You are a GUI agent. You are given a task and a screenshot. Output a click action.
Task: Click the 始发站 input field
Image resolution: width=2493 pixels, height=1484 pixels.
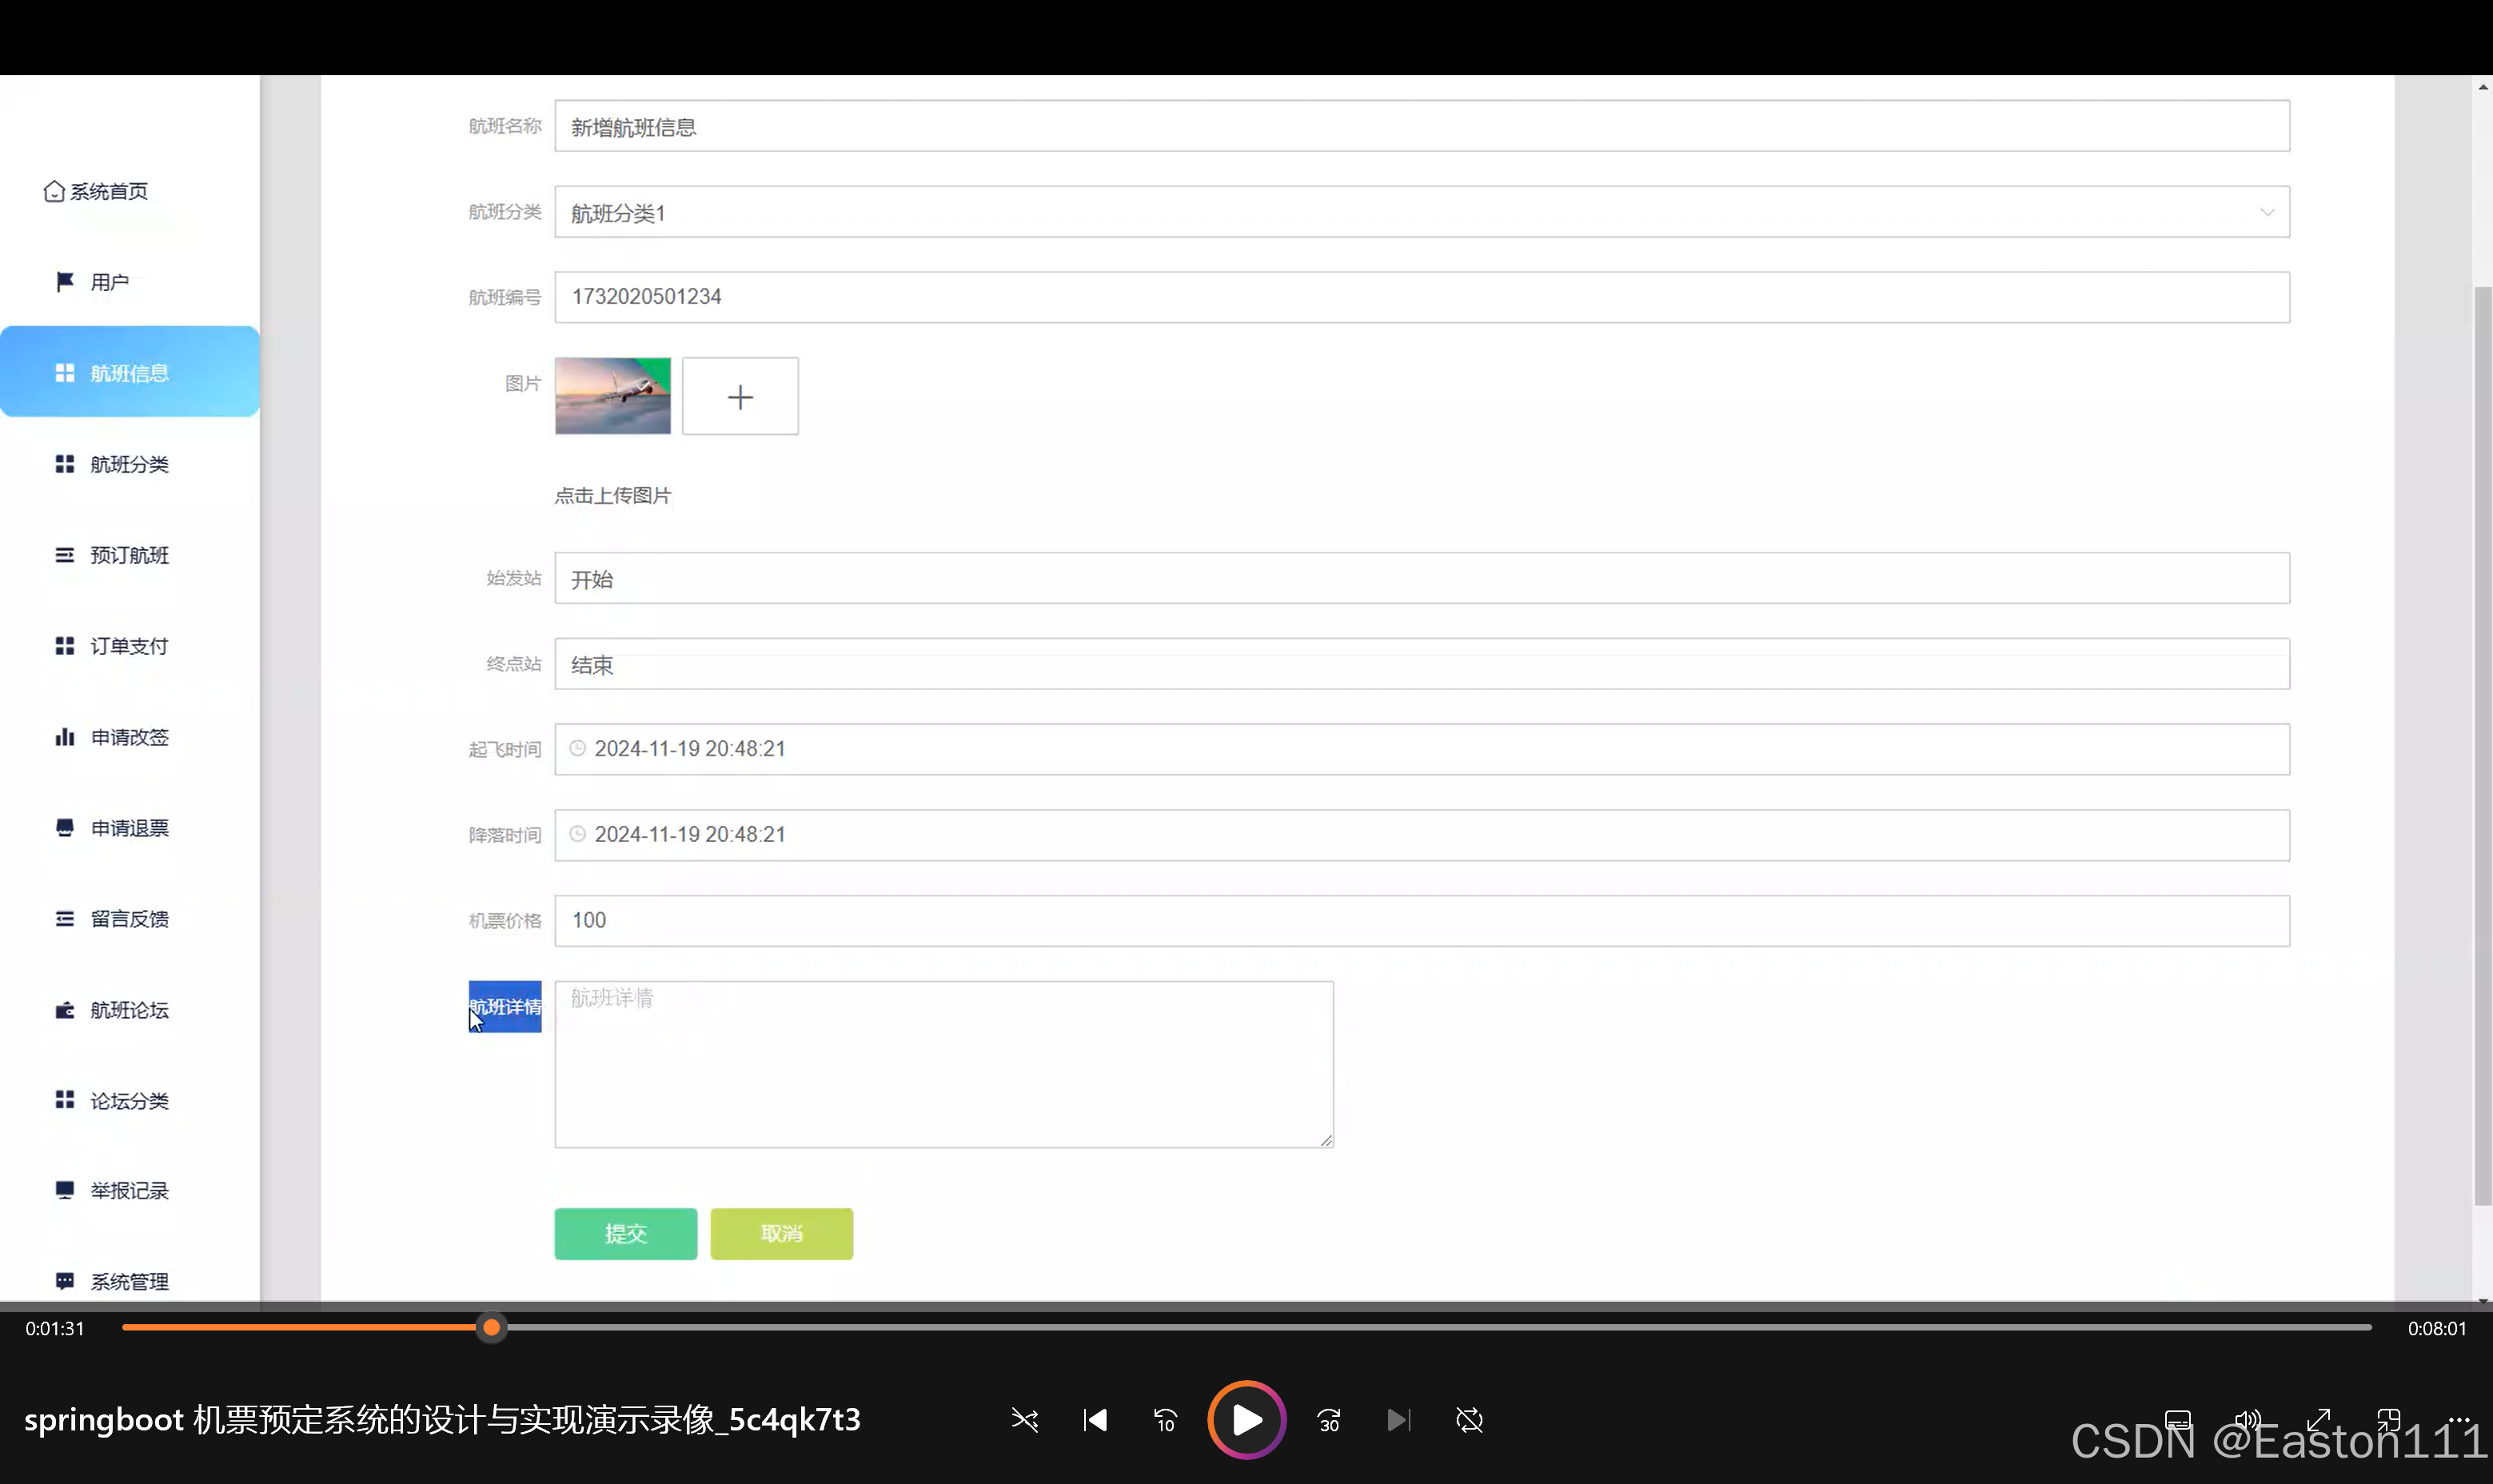click(x=1422, y=578)
